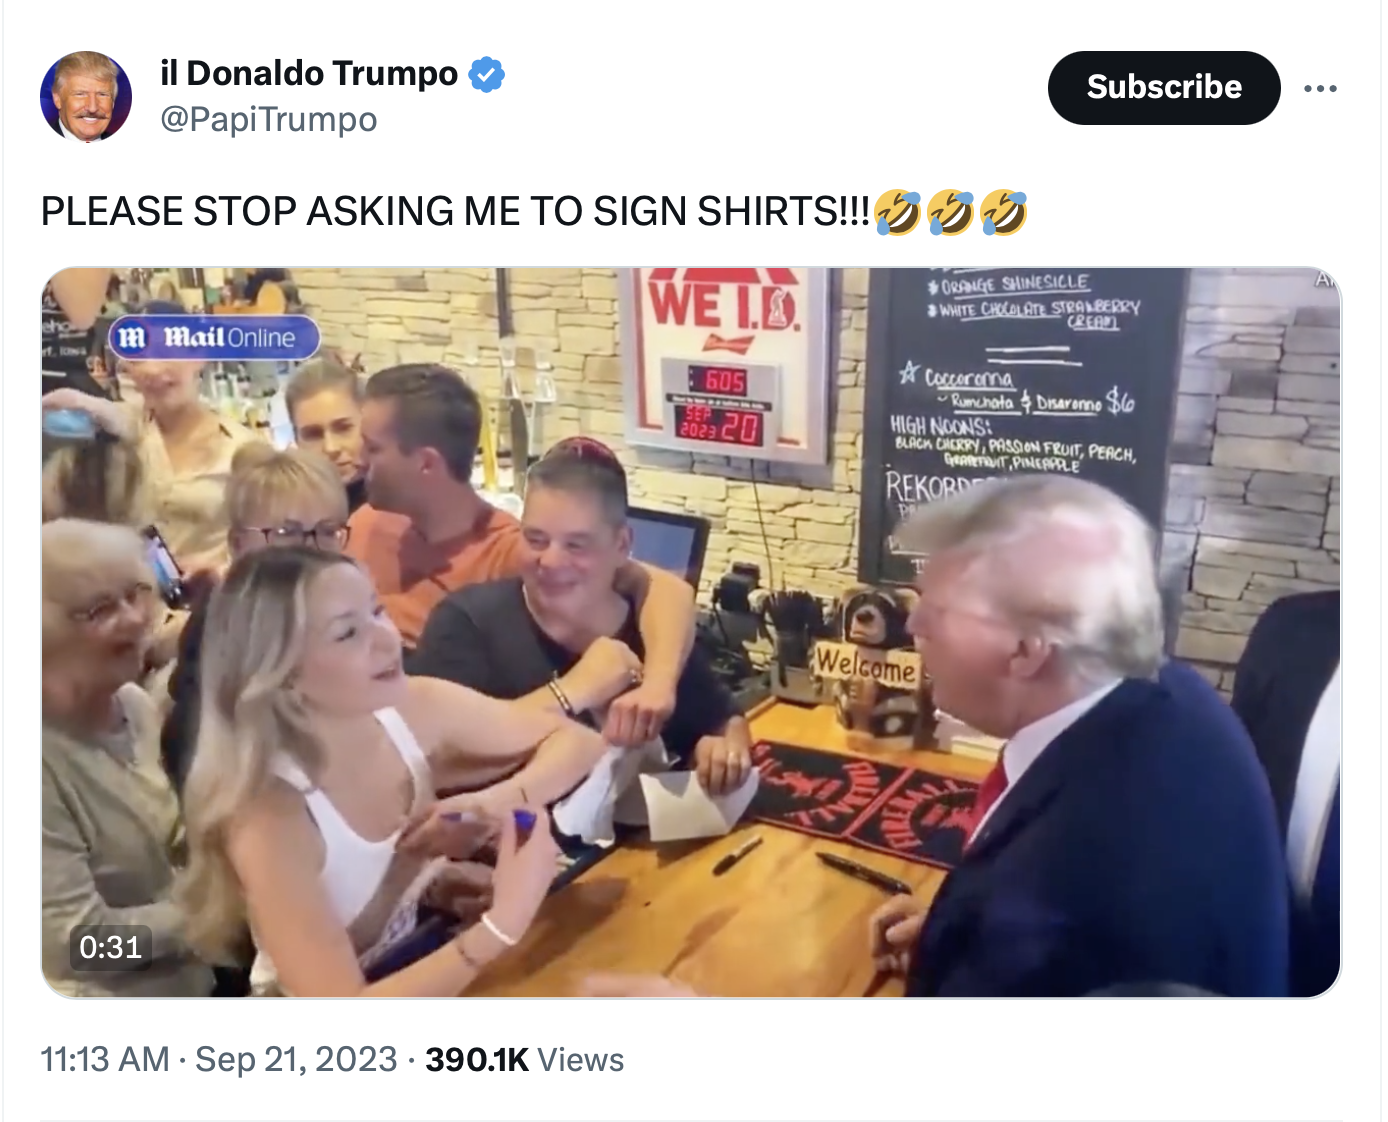Click the blue verified checkmark badge
Viewport: 1388px width, 1122px height.
487,75
